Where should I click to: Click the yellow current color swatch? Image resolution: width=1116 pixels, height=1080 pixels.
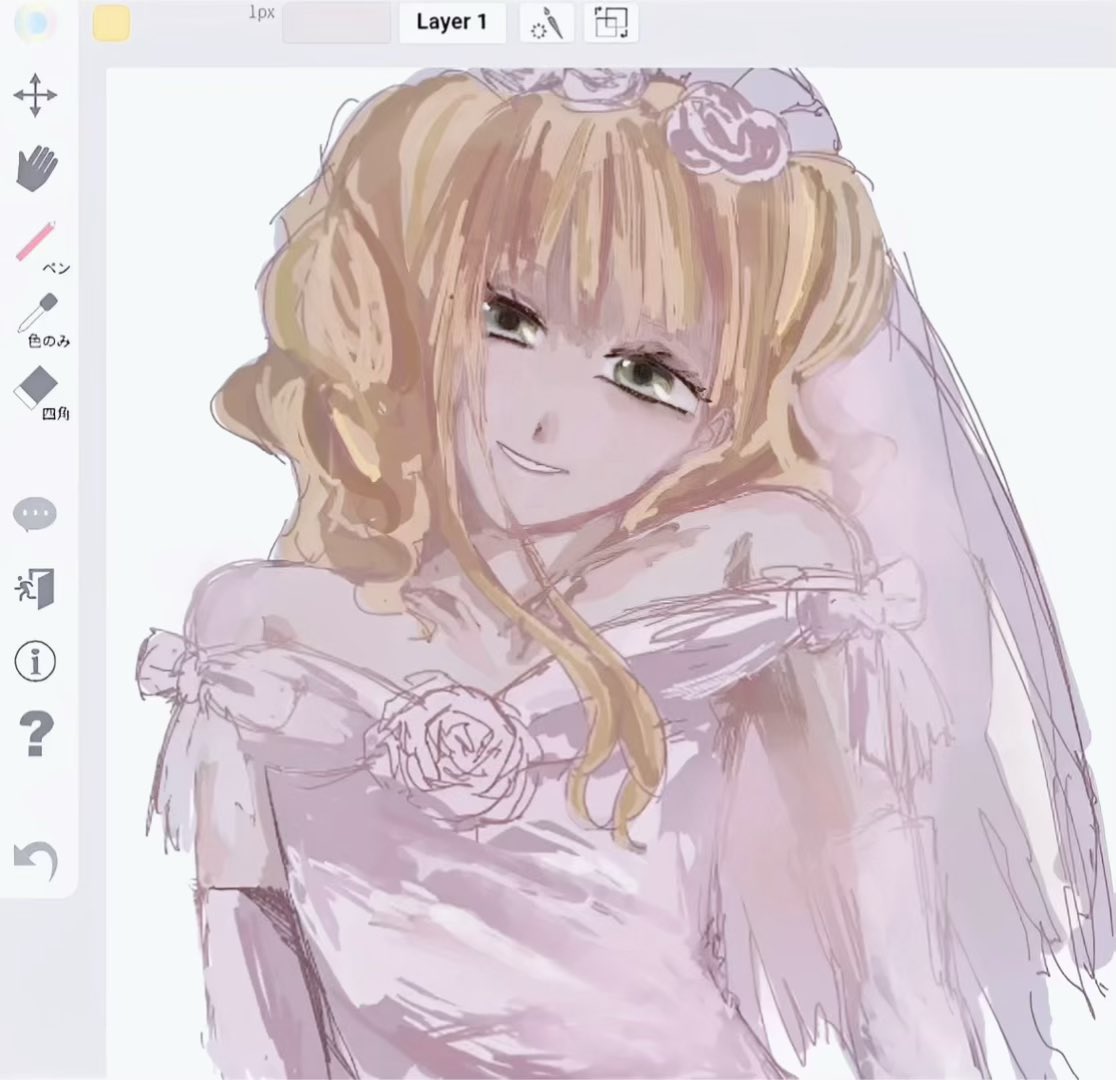[111, 23]
